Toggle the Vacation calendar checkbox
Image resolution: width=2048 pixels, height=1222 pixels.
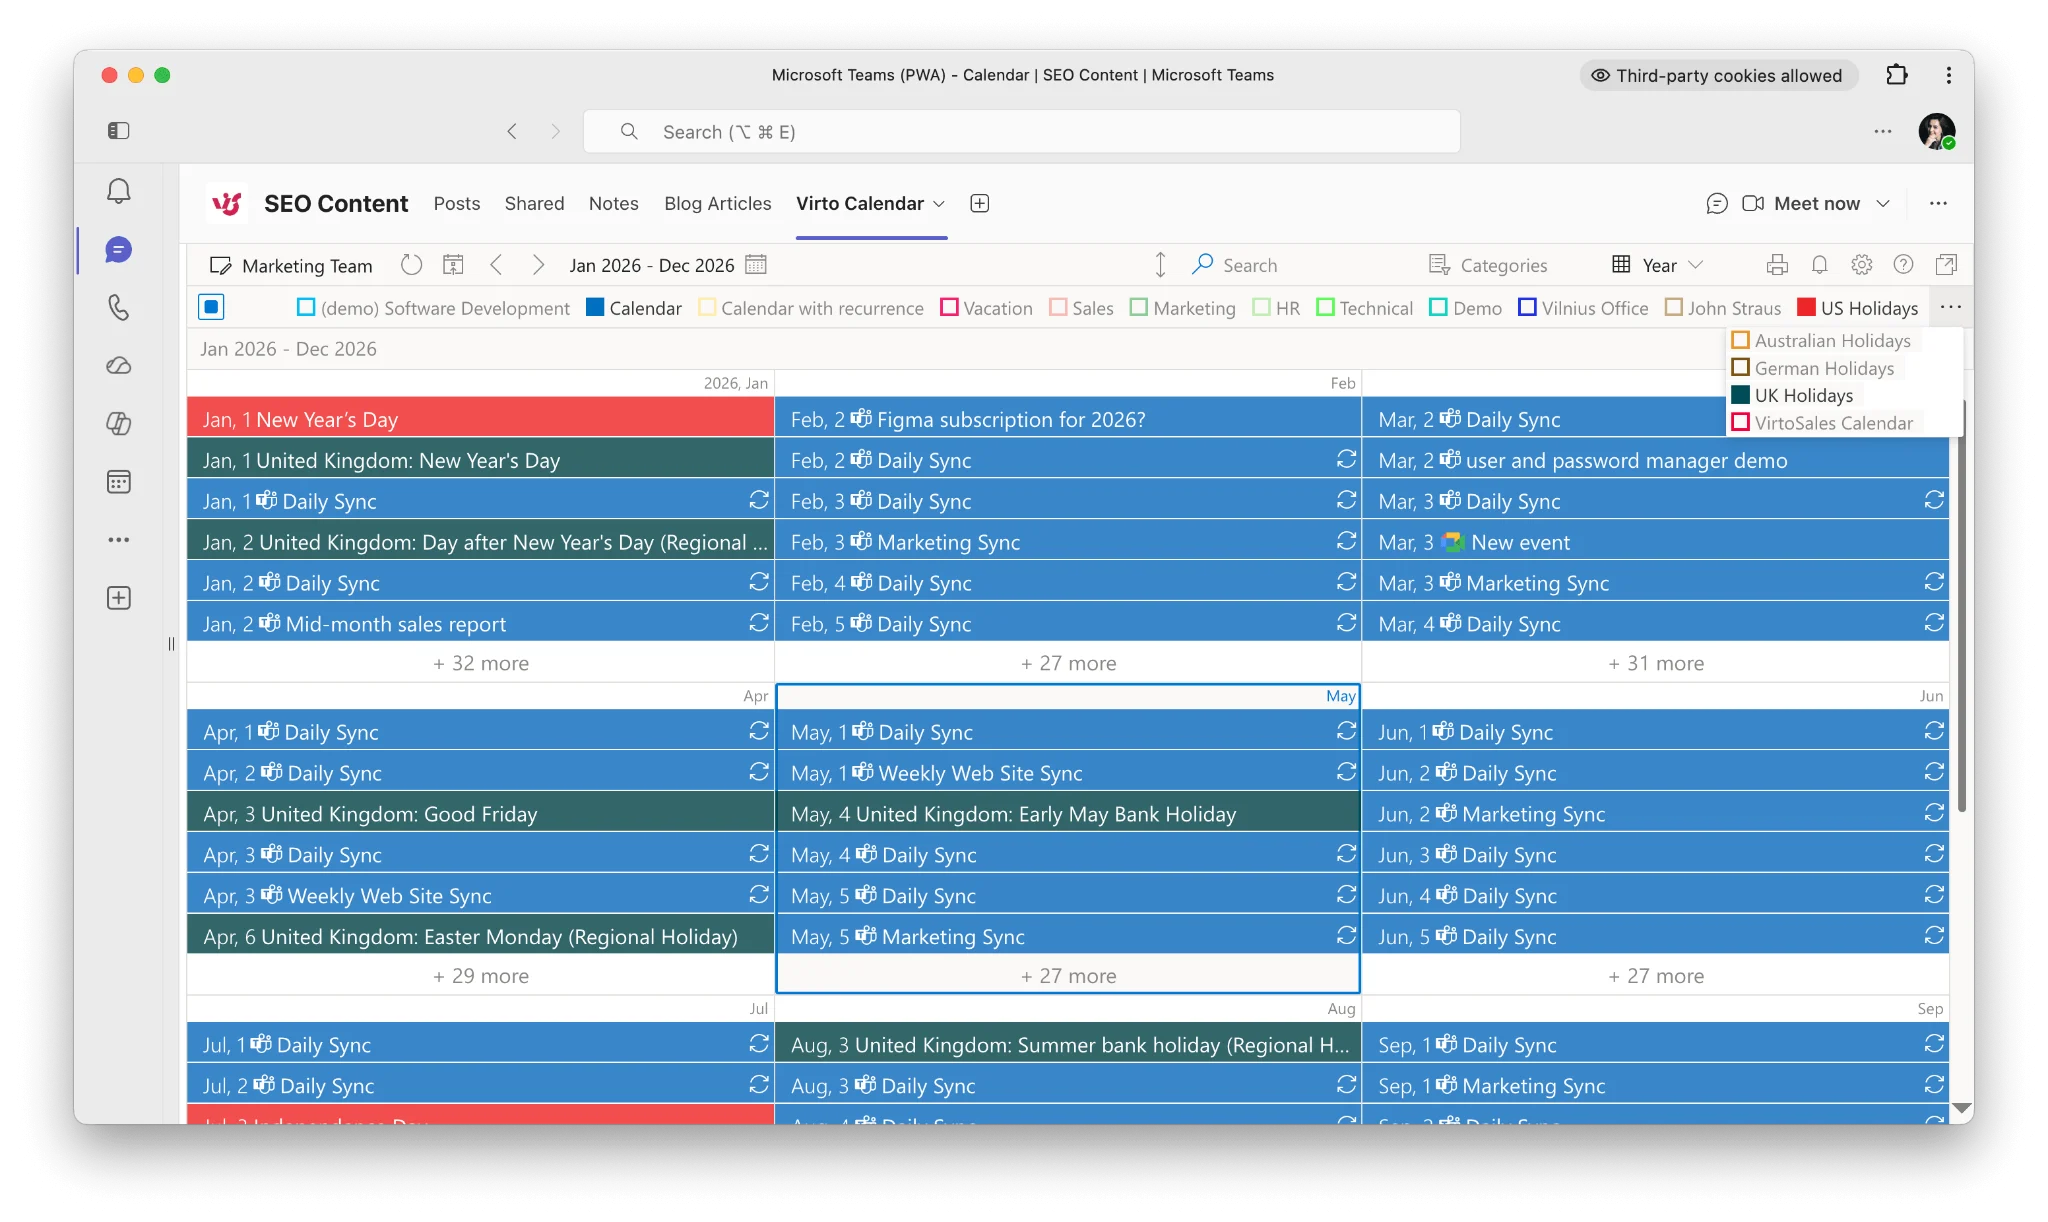[x=949, y=307]
